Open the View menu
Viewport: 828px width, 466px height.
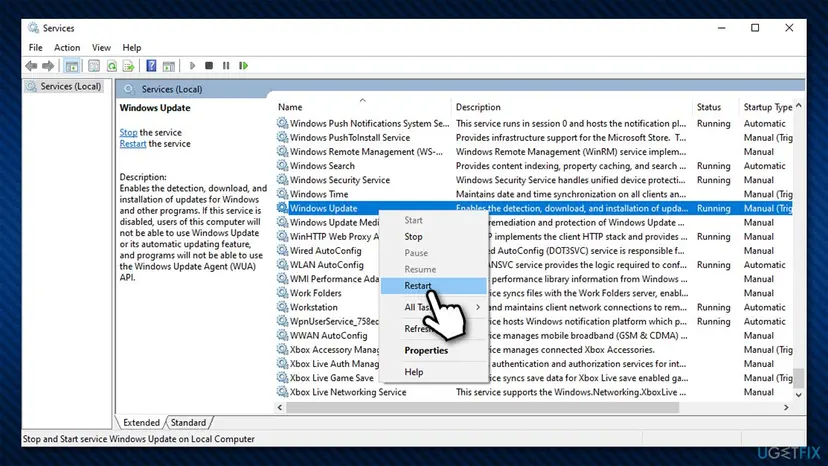(x=101, y=48)
